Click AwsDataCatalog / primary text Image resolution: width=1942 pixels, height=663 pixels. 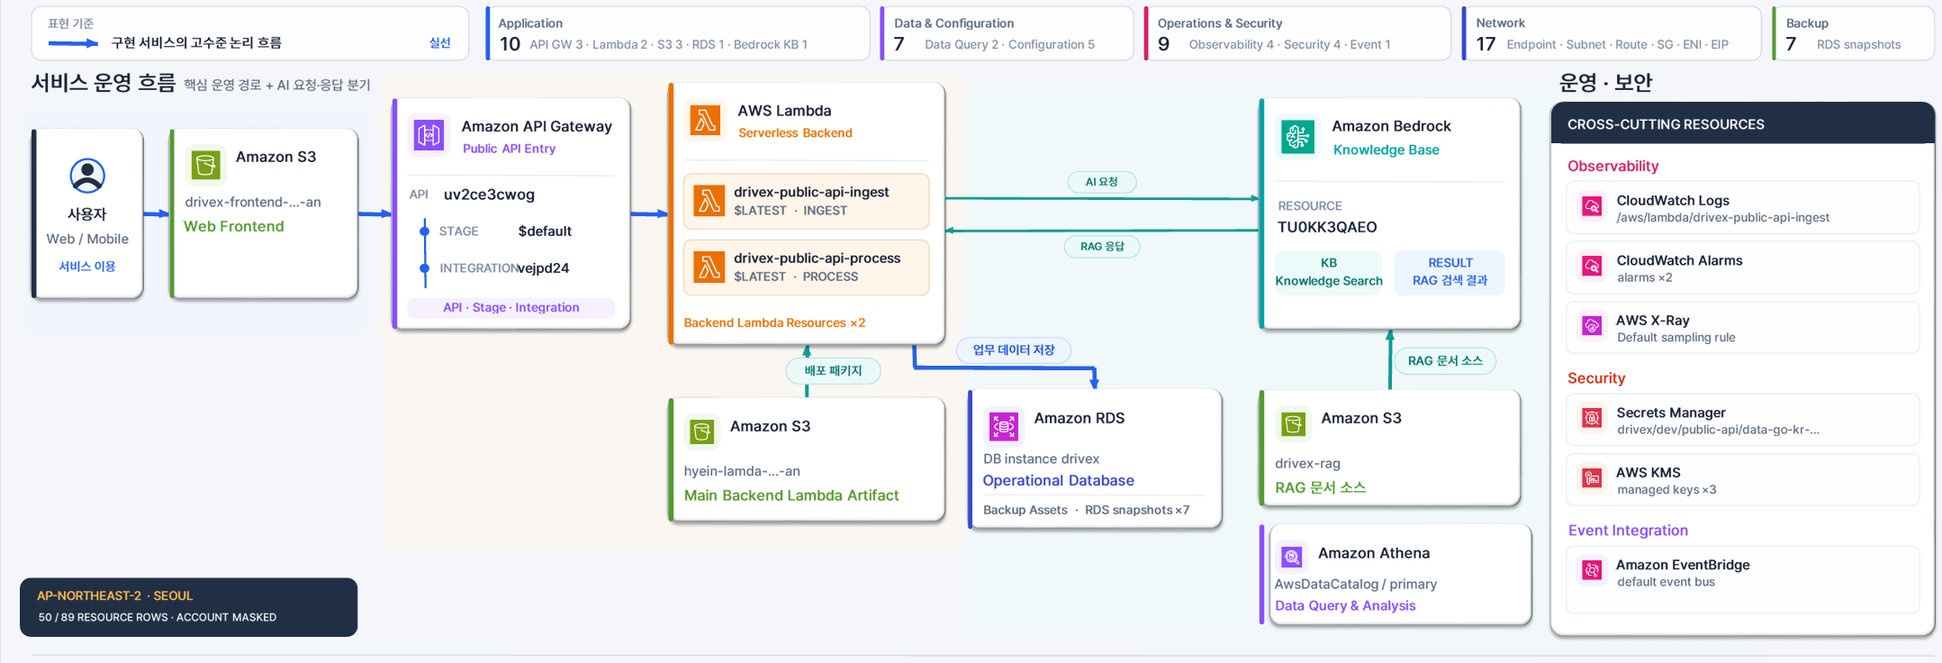pyautogui.click(x=1356, y=584)
